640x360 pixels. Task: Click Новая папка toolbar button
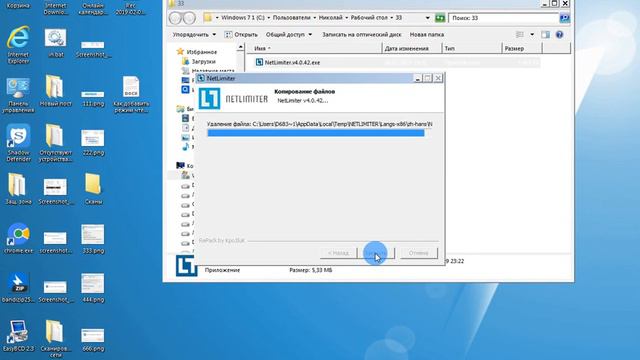pos(427,35)
